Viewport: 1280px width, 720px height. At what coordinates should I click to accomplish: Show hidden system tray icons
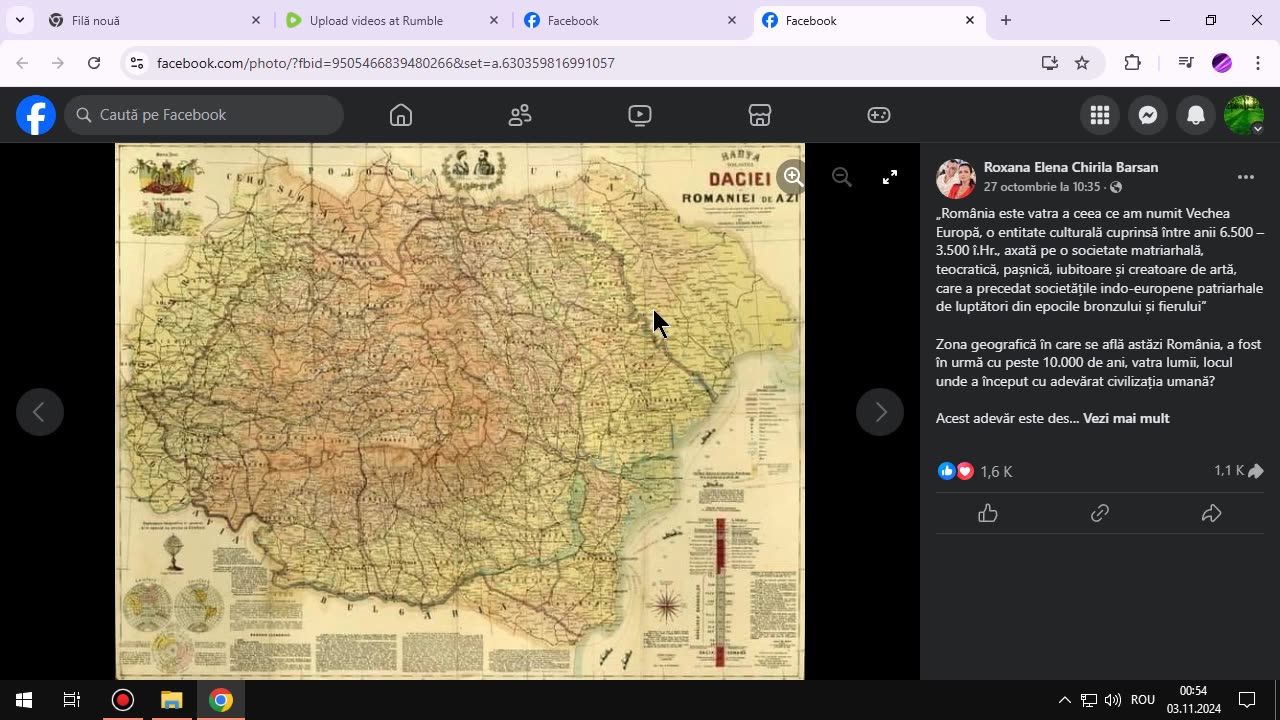coord(1065,700)
